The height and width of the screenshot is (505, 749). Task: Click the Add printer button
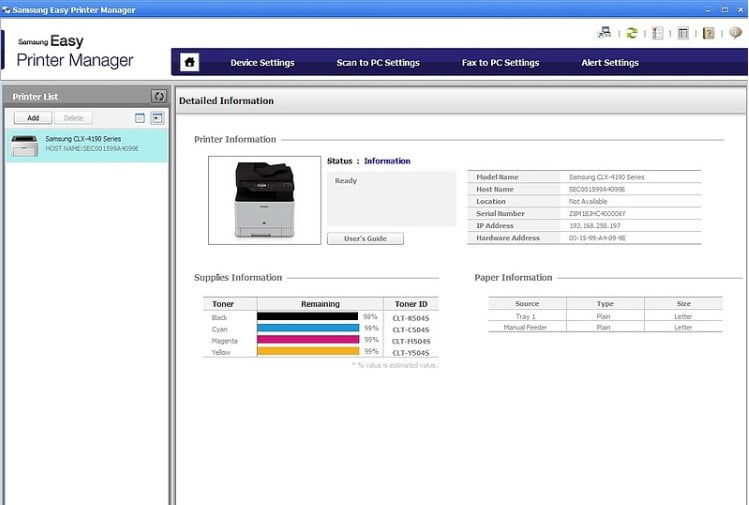(33, 118)
